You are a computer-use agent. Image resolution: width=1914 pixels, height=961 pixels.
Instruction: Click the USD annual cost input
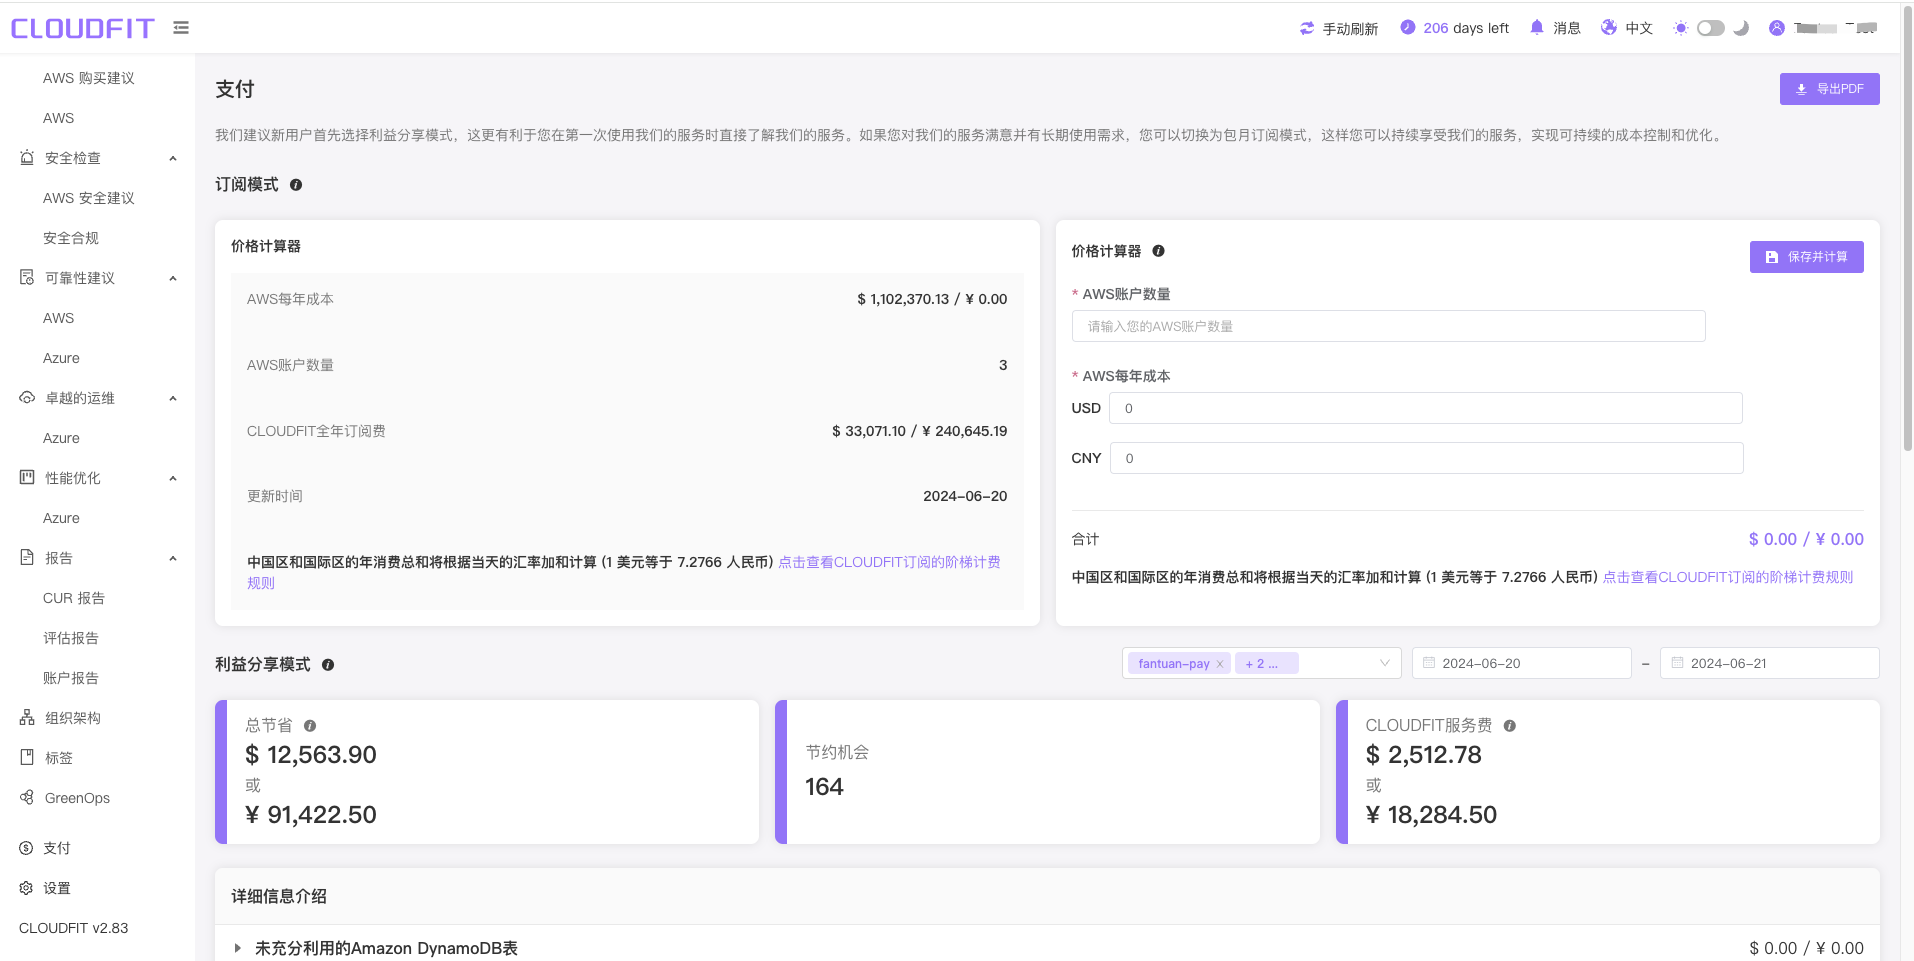(1425, 408)
